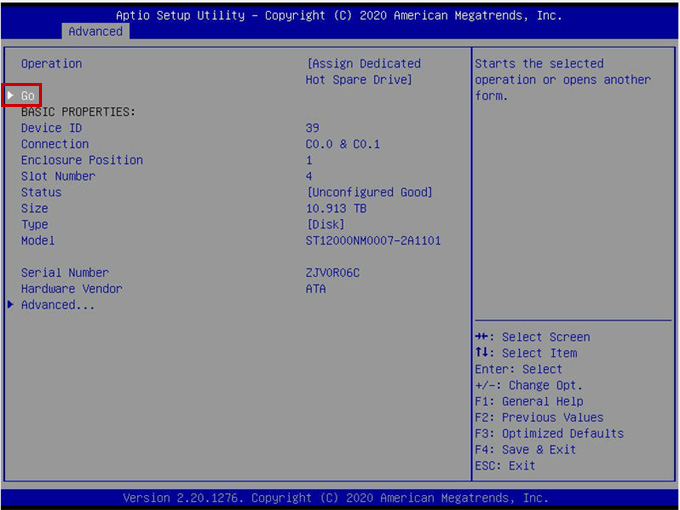
Task: Open the Advanced tab
Action: coord(95,31)
